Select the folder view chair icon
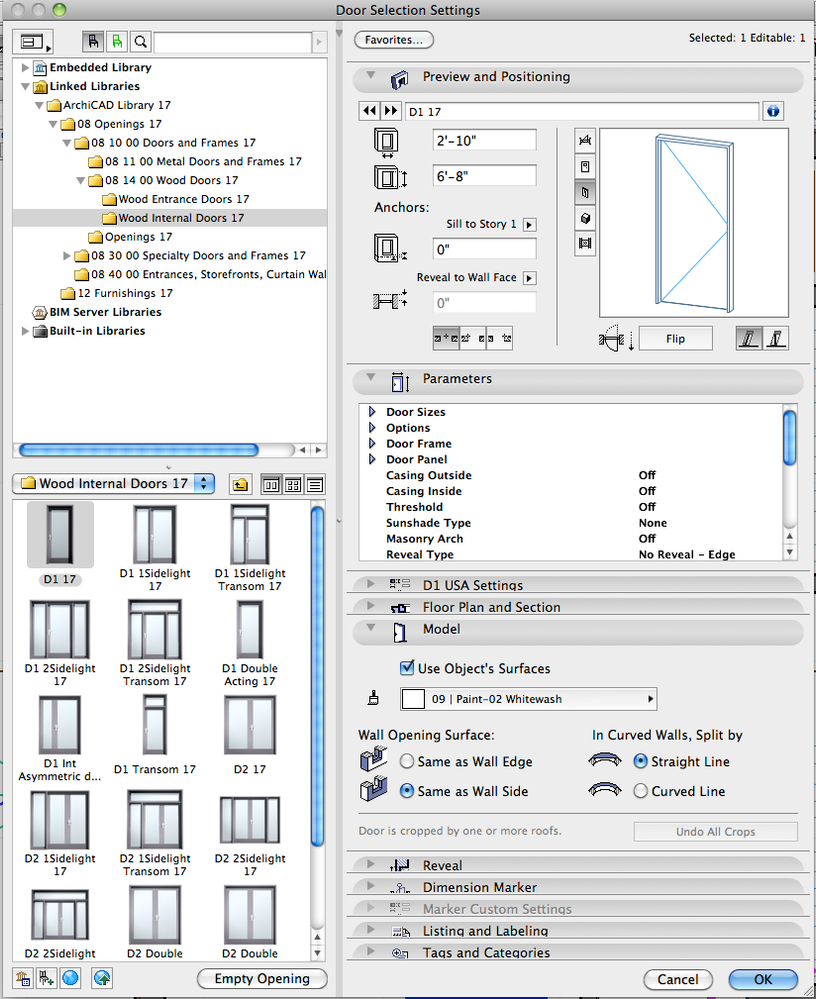 94,42
